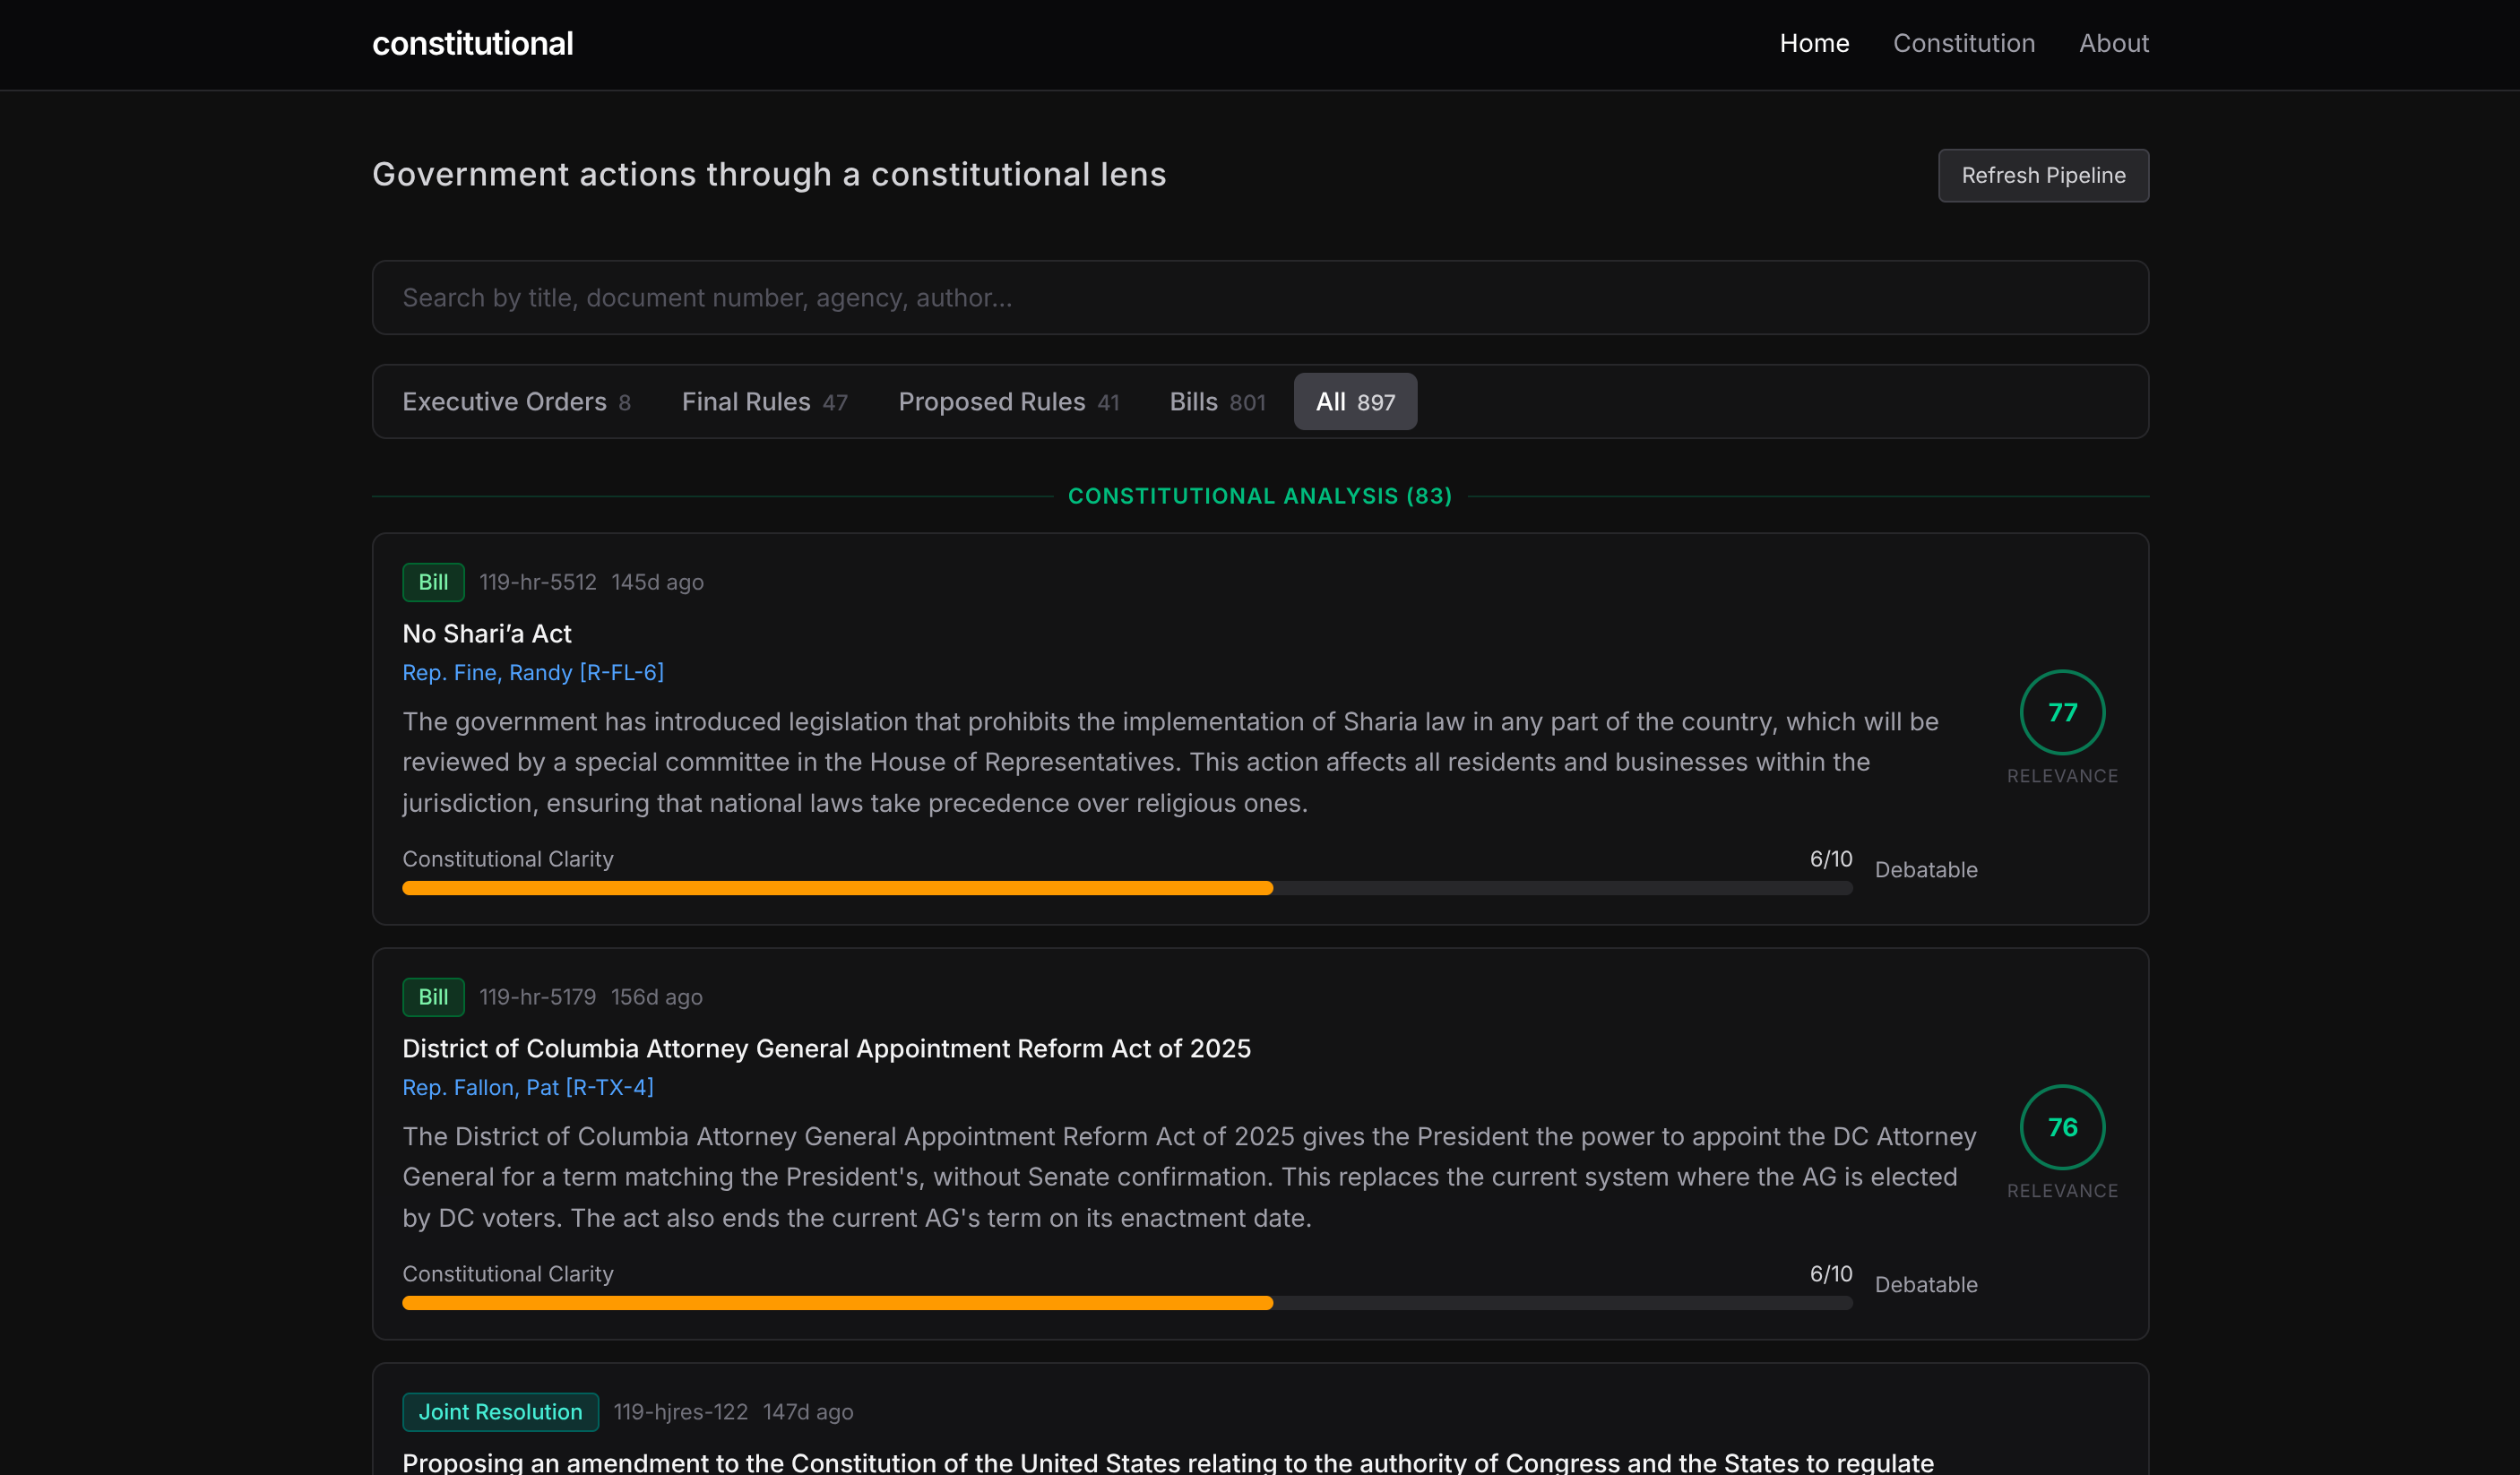2520x1475 pixels.
Task: Show only Bills tab
Action: [1217, 402]
